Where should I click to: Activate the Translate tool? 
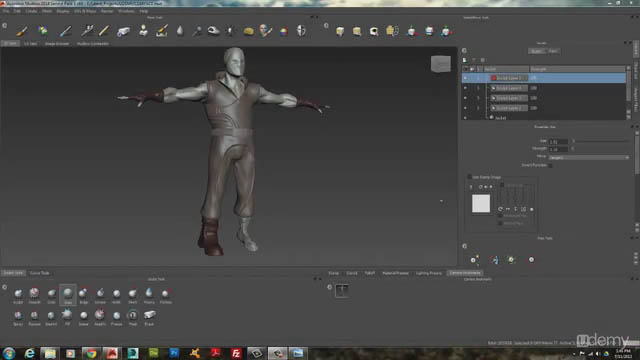click(411, 31)
